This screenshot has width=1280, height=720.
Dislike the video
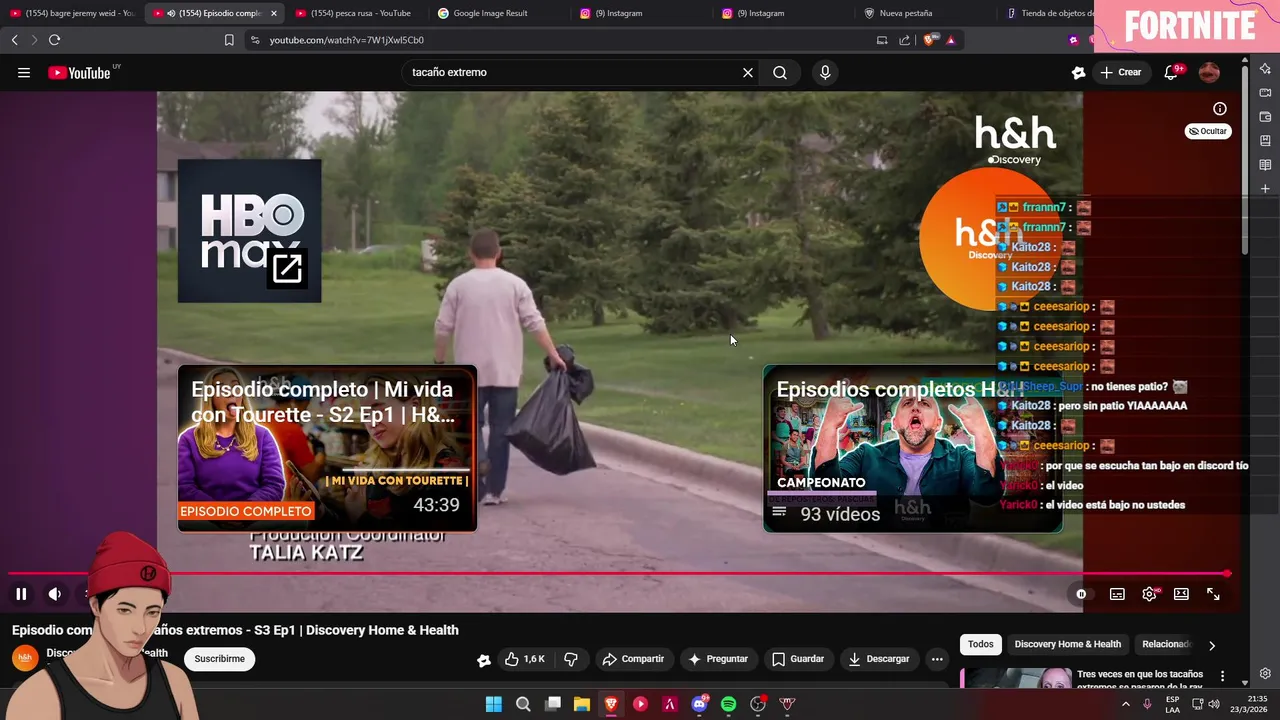click(x=571, y=659)
